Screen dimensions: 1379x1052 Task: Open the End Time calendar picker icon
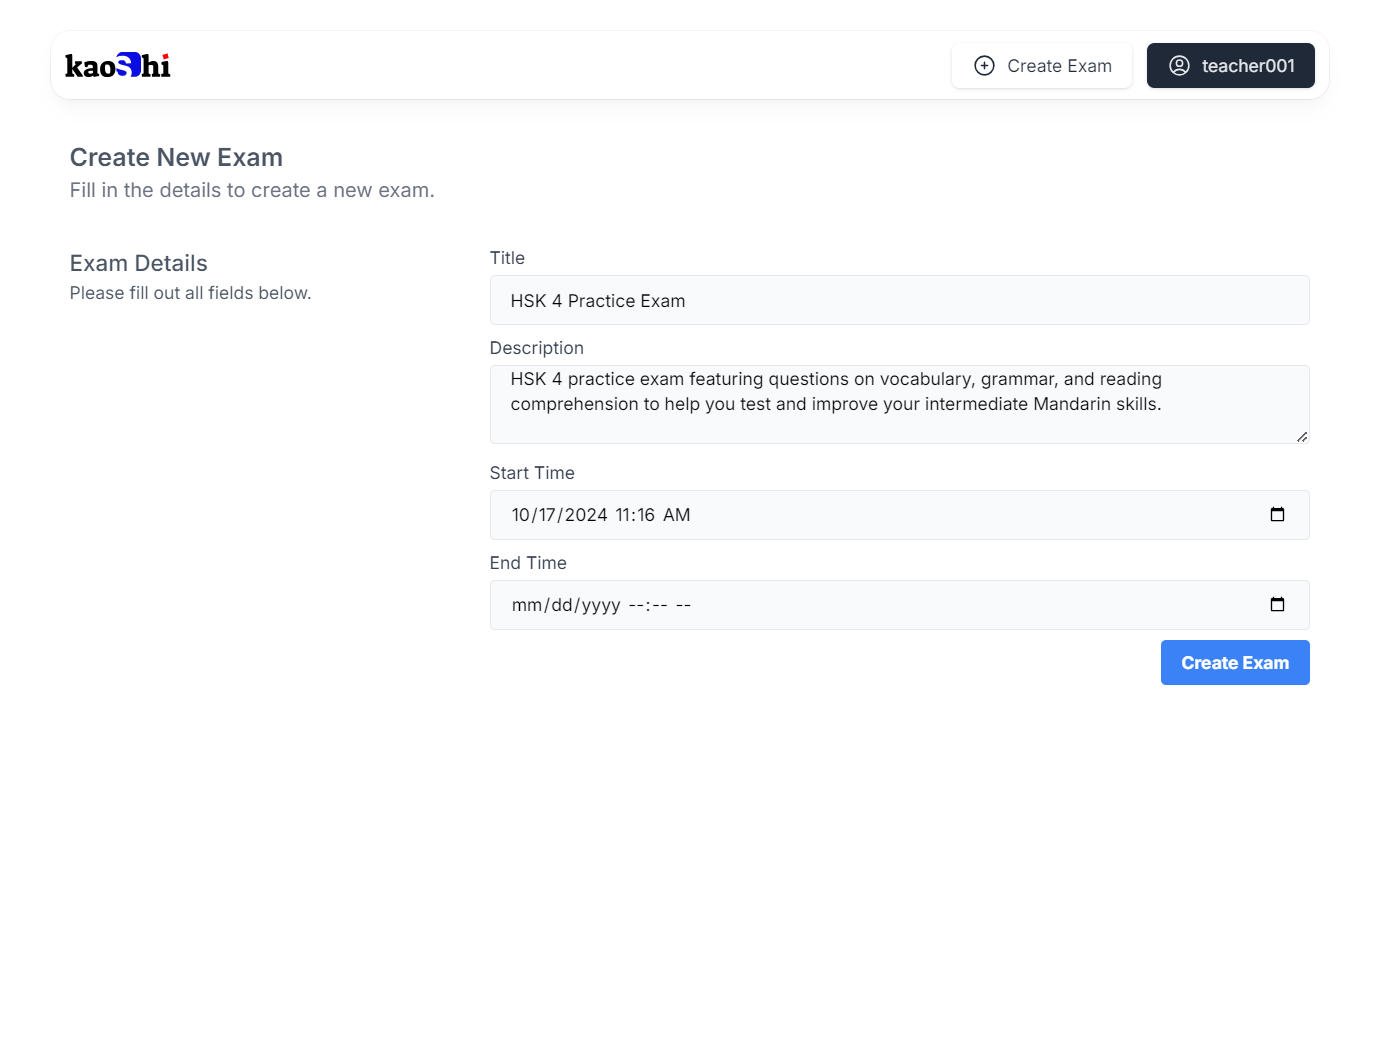(1277, 605)
